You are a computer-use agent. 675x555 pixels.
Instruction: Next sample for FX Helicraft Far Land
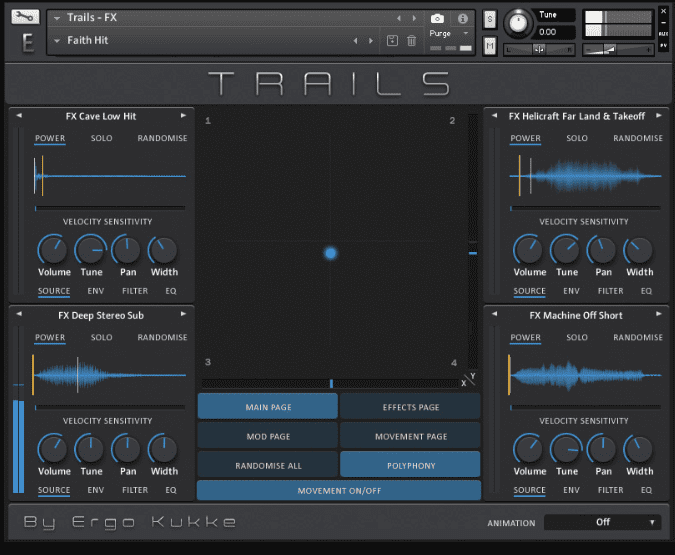(659, 115)
